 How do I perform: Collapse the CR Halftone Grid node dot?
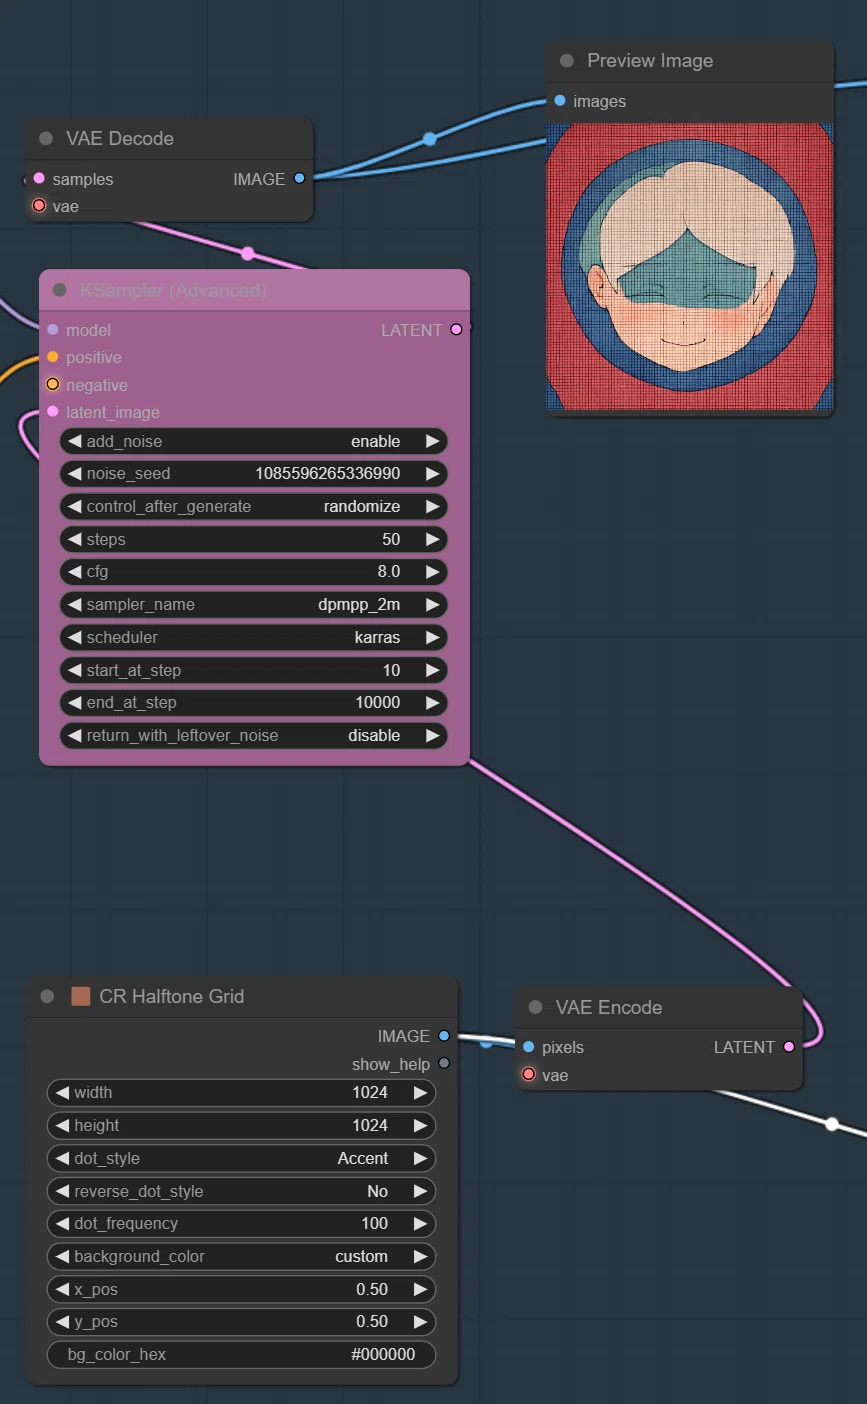[x=47, y=996]
